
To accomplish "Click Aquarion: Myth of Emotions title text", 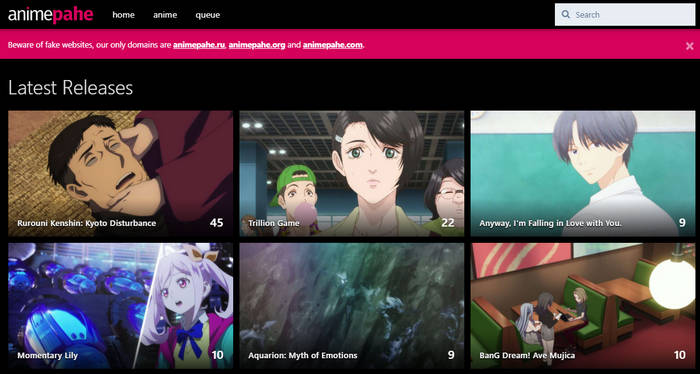I will (303, 356).
